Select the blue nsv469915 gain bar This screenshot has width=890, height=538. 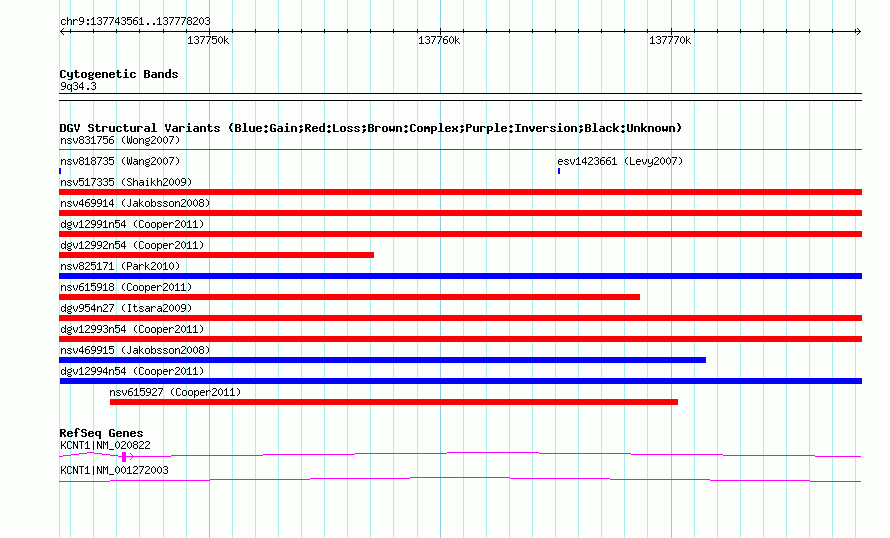coord(383,360)
